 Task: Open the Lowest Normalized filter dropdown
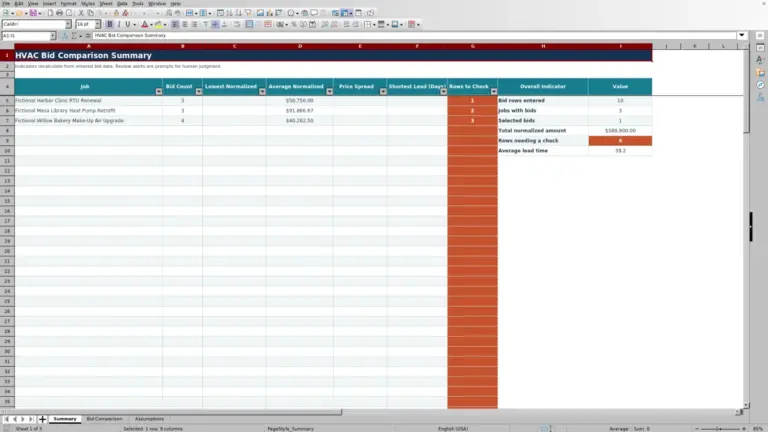tap(262, 92)
